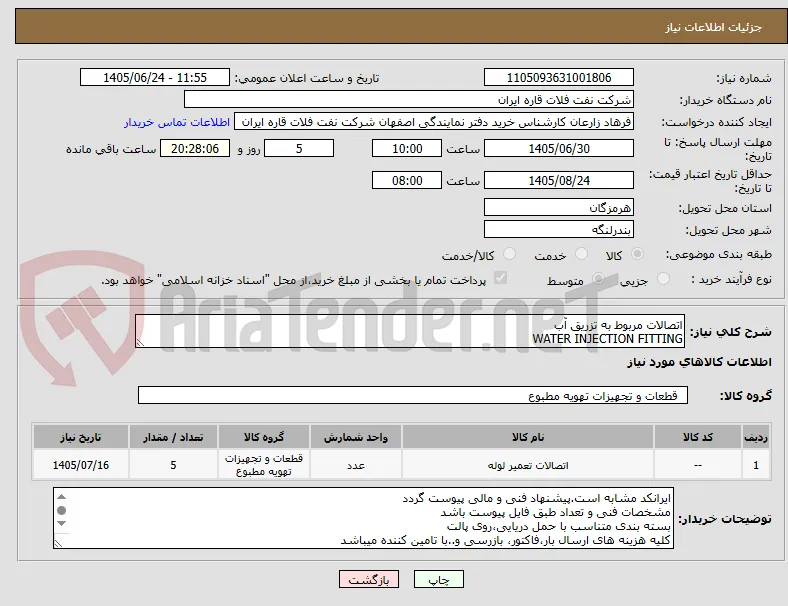Click the quantity cell showing 5 in table
This screenshot has height=606, width=788.
tap(173, 465)
